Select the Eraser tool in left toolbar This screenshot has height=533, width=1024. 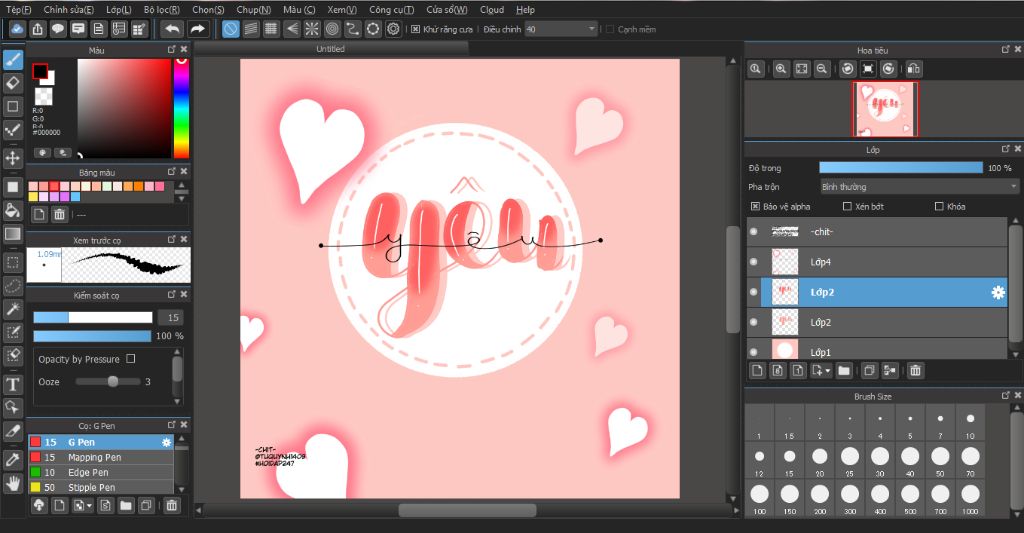pos(13,82)
